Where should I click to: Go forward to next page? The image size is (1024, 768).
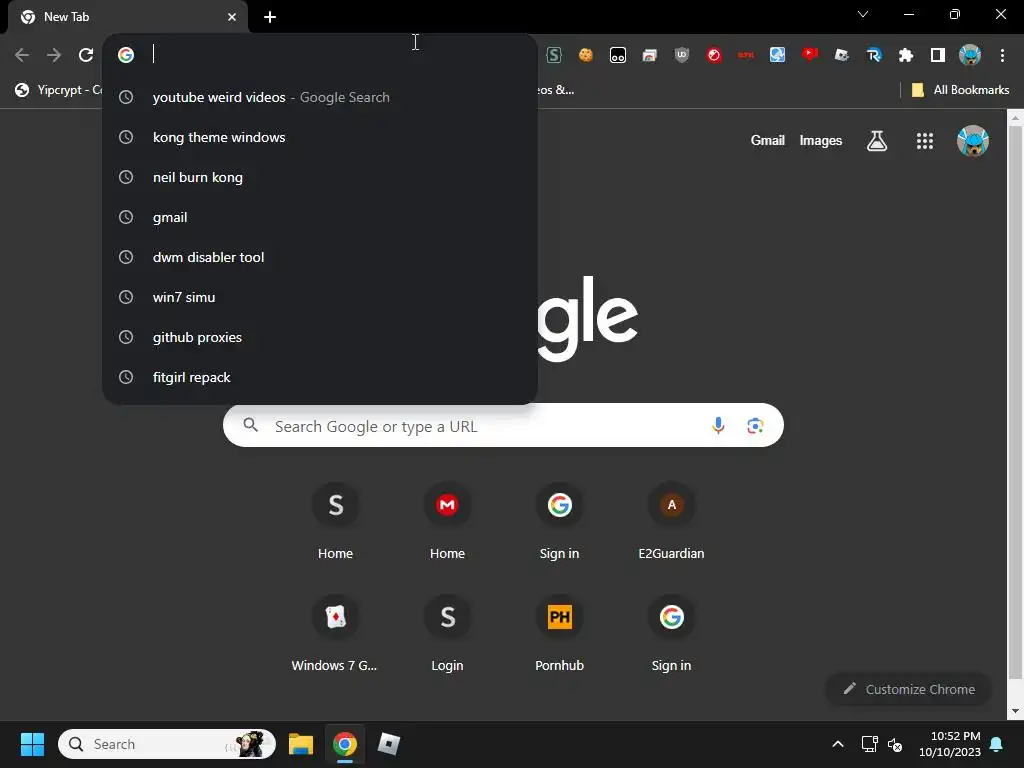coord(54,55)
